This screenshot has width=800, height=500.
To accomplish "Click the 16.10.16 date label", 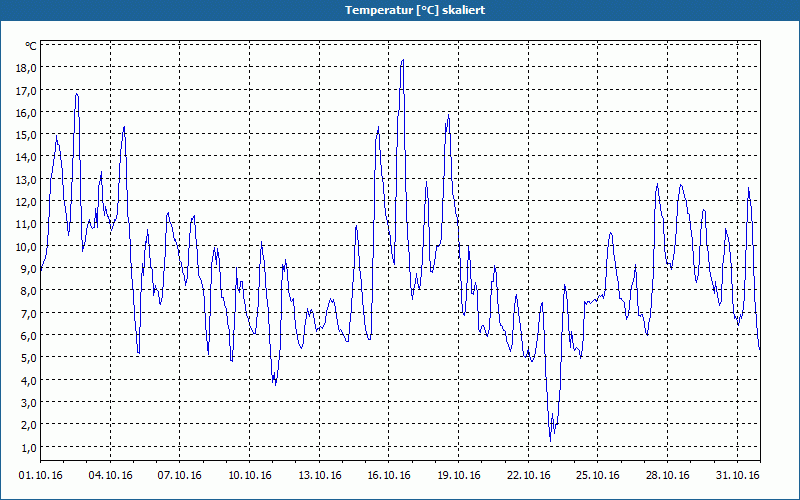I will coord(389,475).
